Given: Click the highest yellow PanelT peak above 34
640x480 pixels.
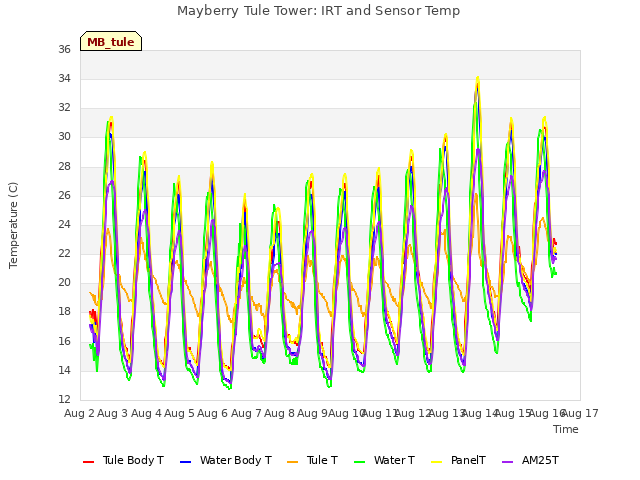Looking at the screenshot, I should [478, 78].
